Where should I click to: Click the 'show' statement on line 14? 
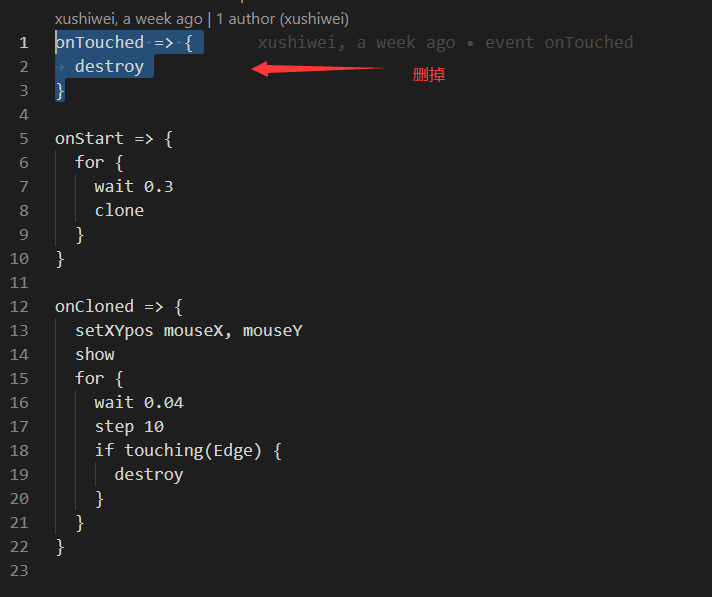click(94, 355)
